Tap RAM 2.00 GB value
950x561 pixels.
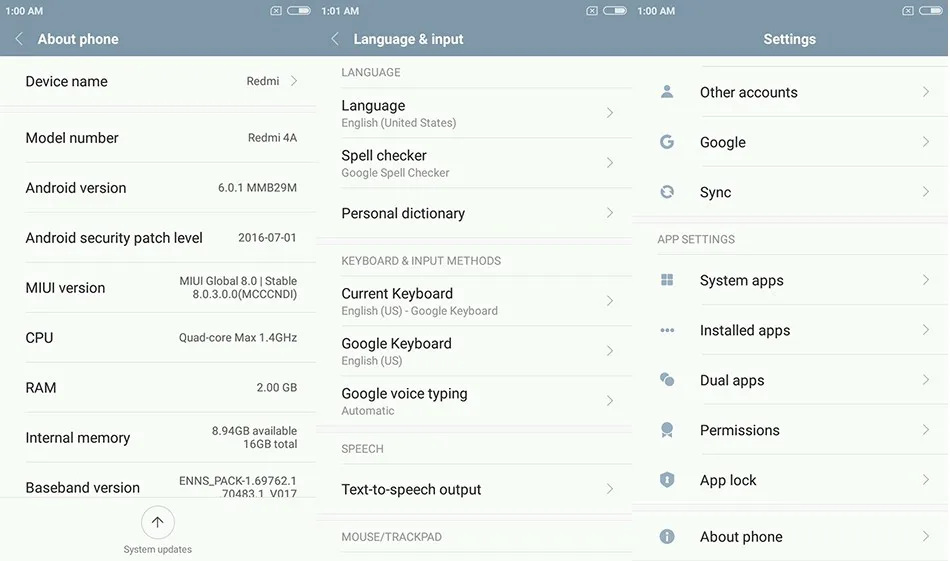(276, 387)
